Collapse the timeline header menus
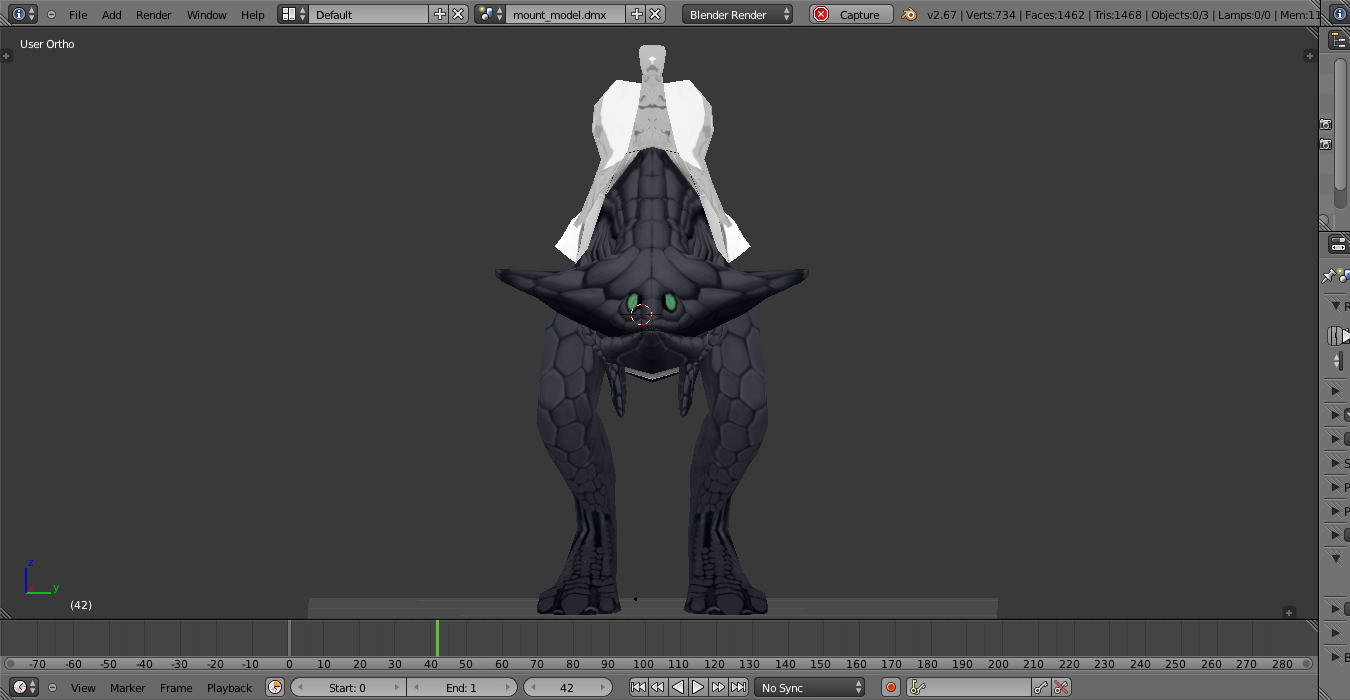This screenshot has height=700, width=1350. [51, 687]
